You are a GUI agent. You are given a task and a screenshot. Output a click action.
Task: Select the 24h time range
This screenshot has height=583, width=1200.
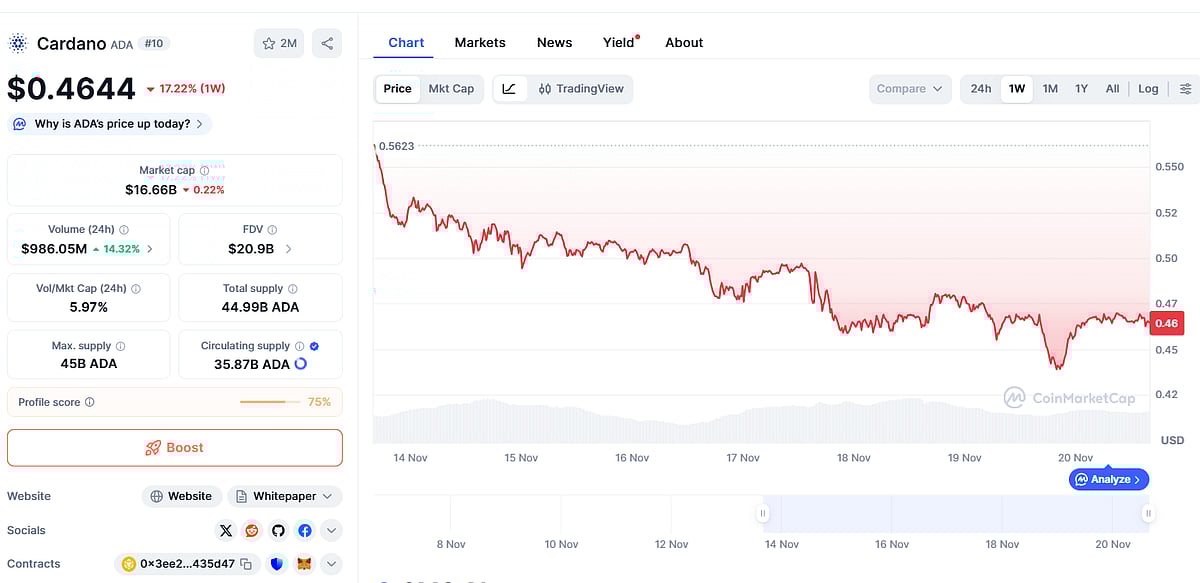point(981,89)
